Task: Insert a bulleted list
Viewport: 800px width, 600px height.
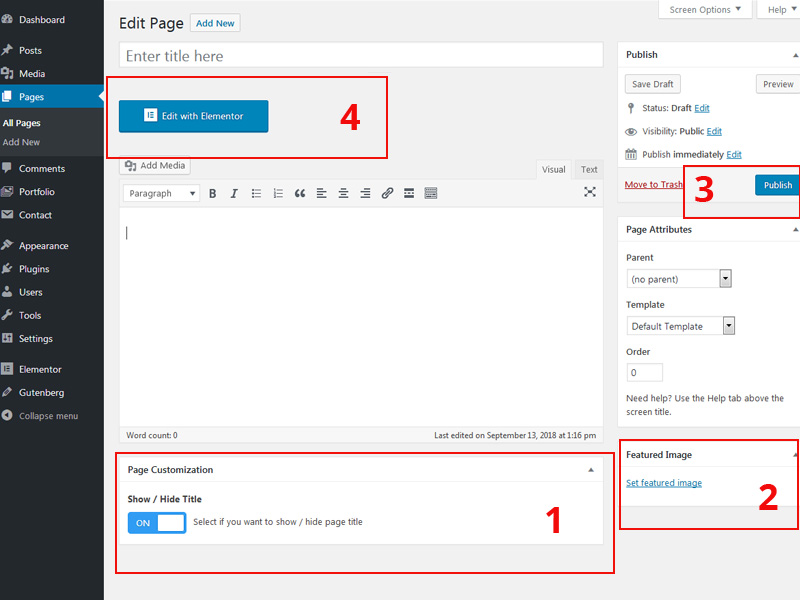Action: coord(256,193)
